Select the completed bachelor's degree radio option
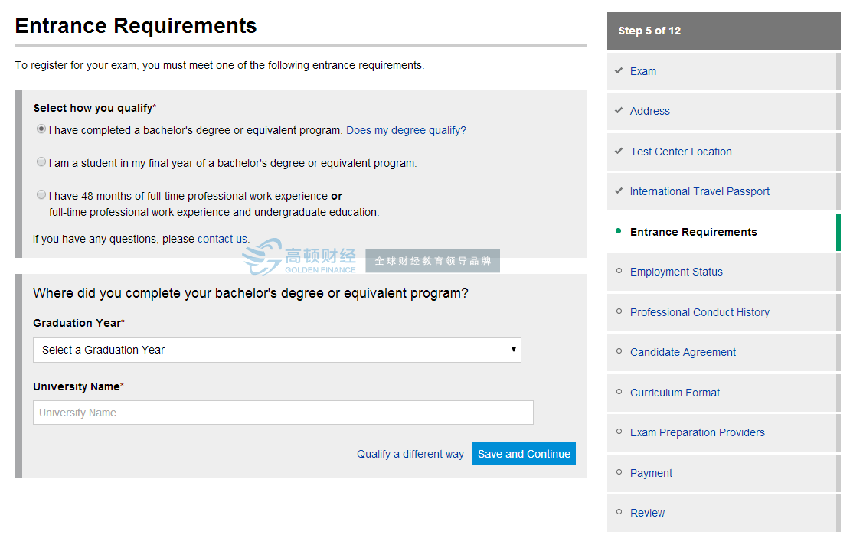Viewport: 850px width, 548px height. [x=41, y=129]
